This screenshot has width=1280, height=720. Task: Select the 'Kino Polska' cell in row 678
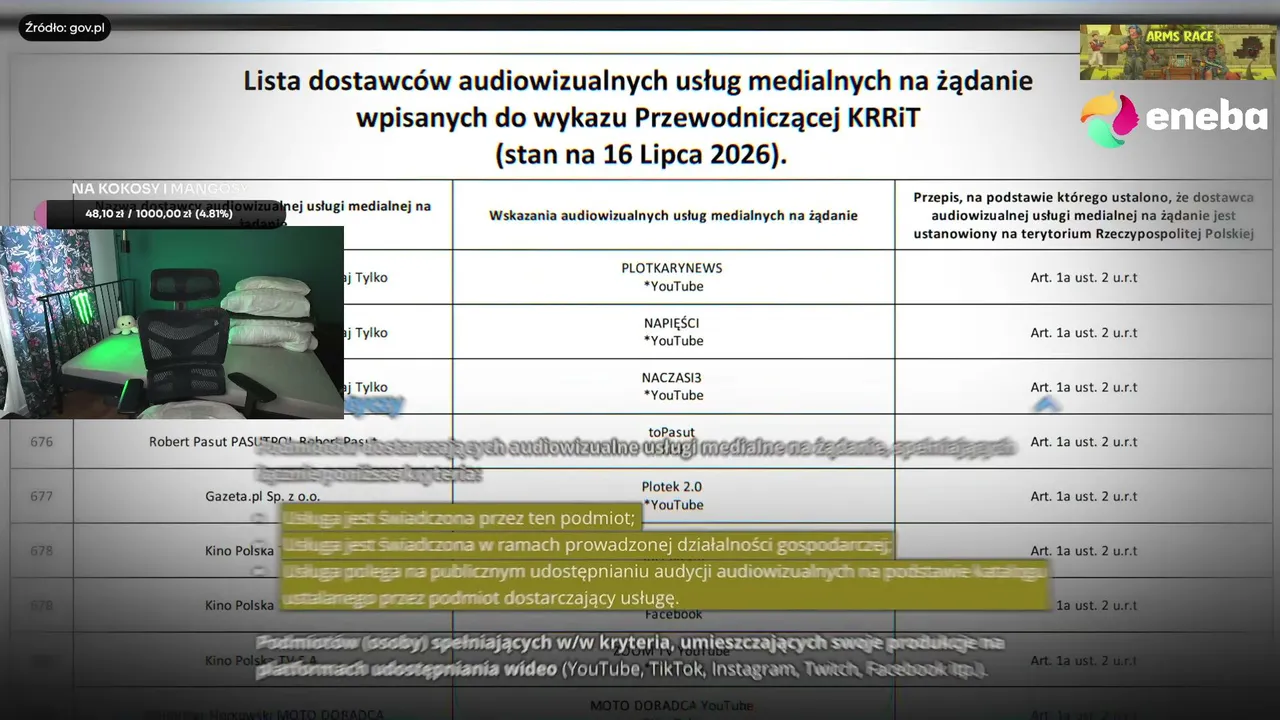tap(263, 550)
